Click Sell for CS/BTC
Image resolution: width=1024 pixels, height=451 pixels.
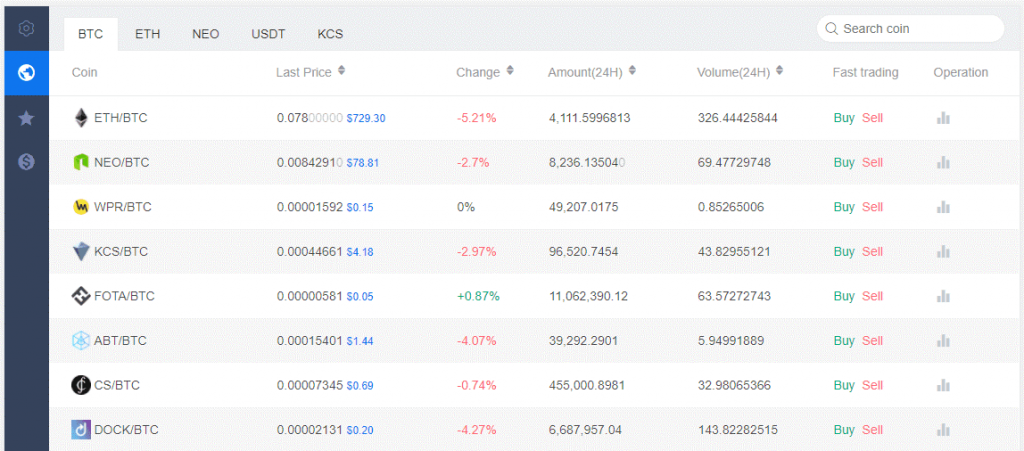point(872,385)
